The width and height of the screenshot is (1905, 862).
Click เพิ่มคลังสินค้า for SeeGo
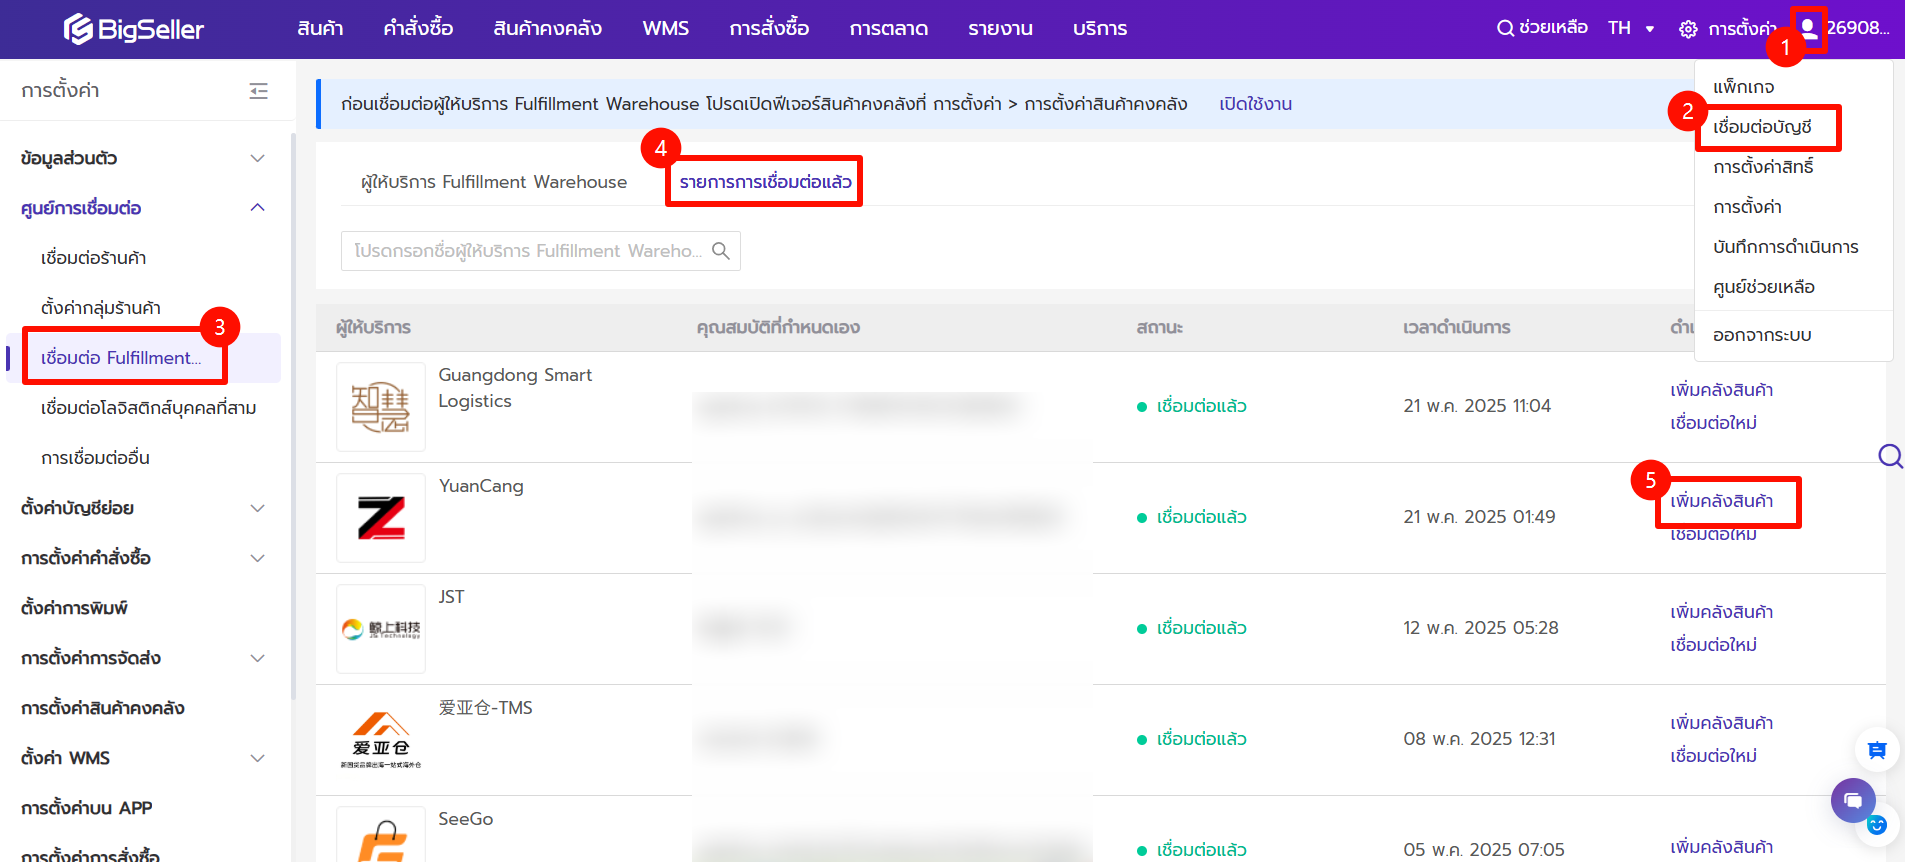1721,847
